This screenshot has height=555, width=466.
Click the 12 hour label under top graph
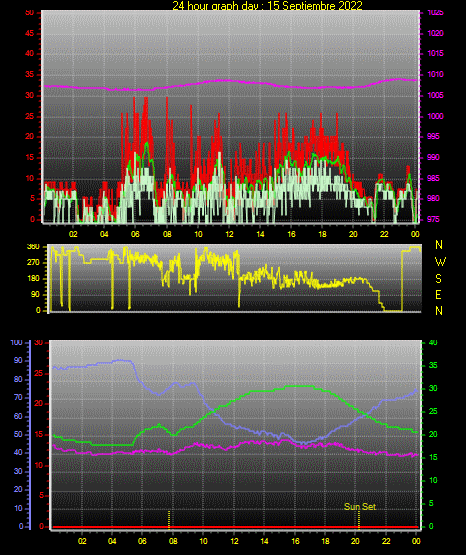229,234
